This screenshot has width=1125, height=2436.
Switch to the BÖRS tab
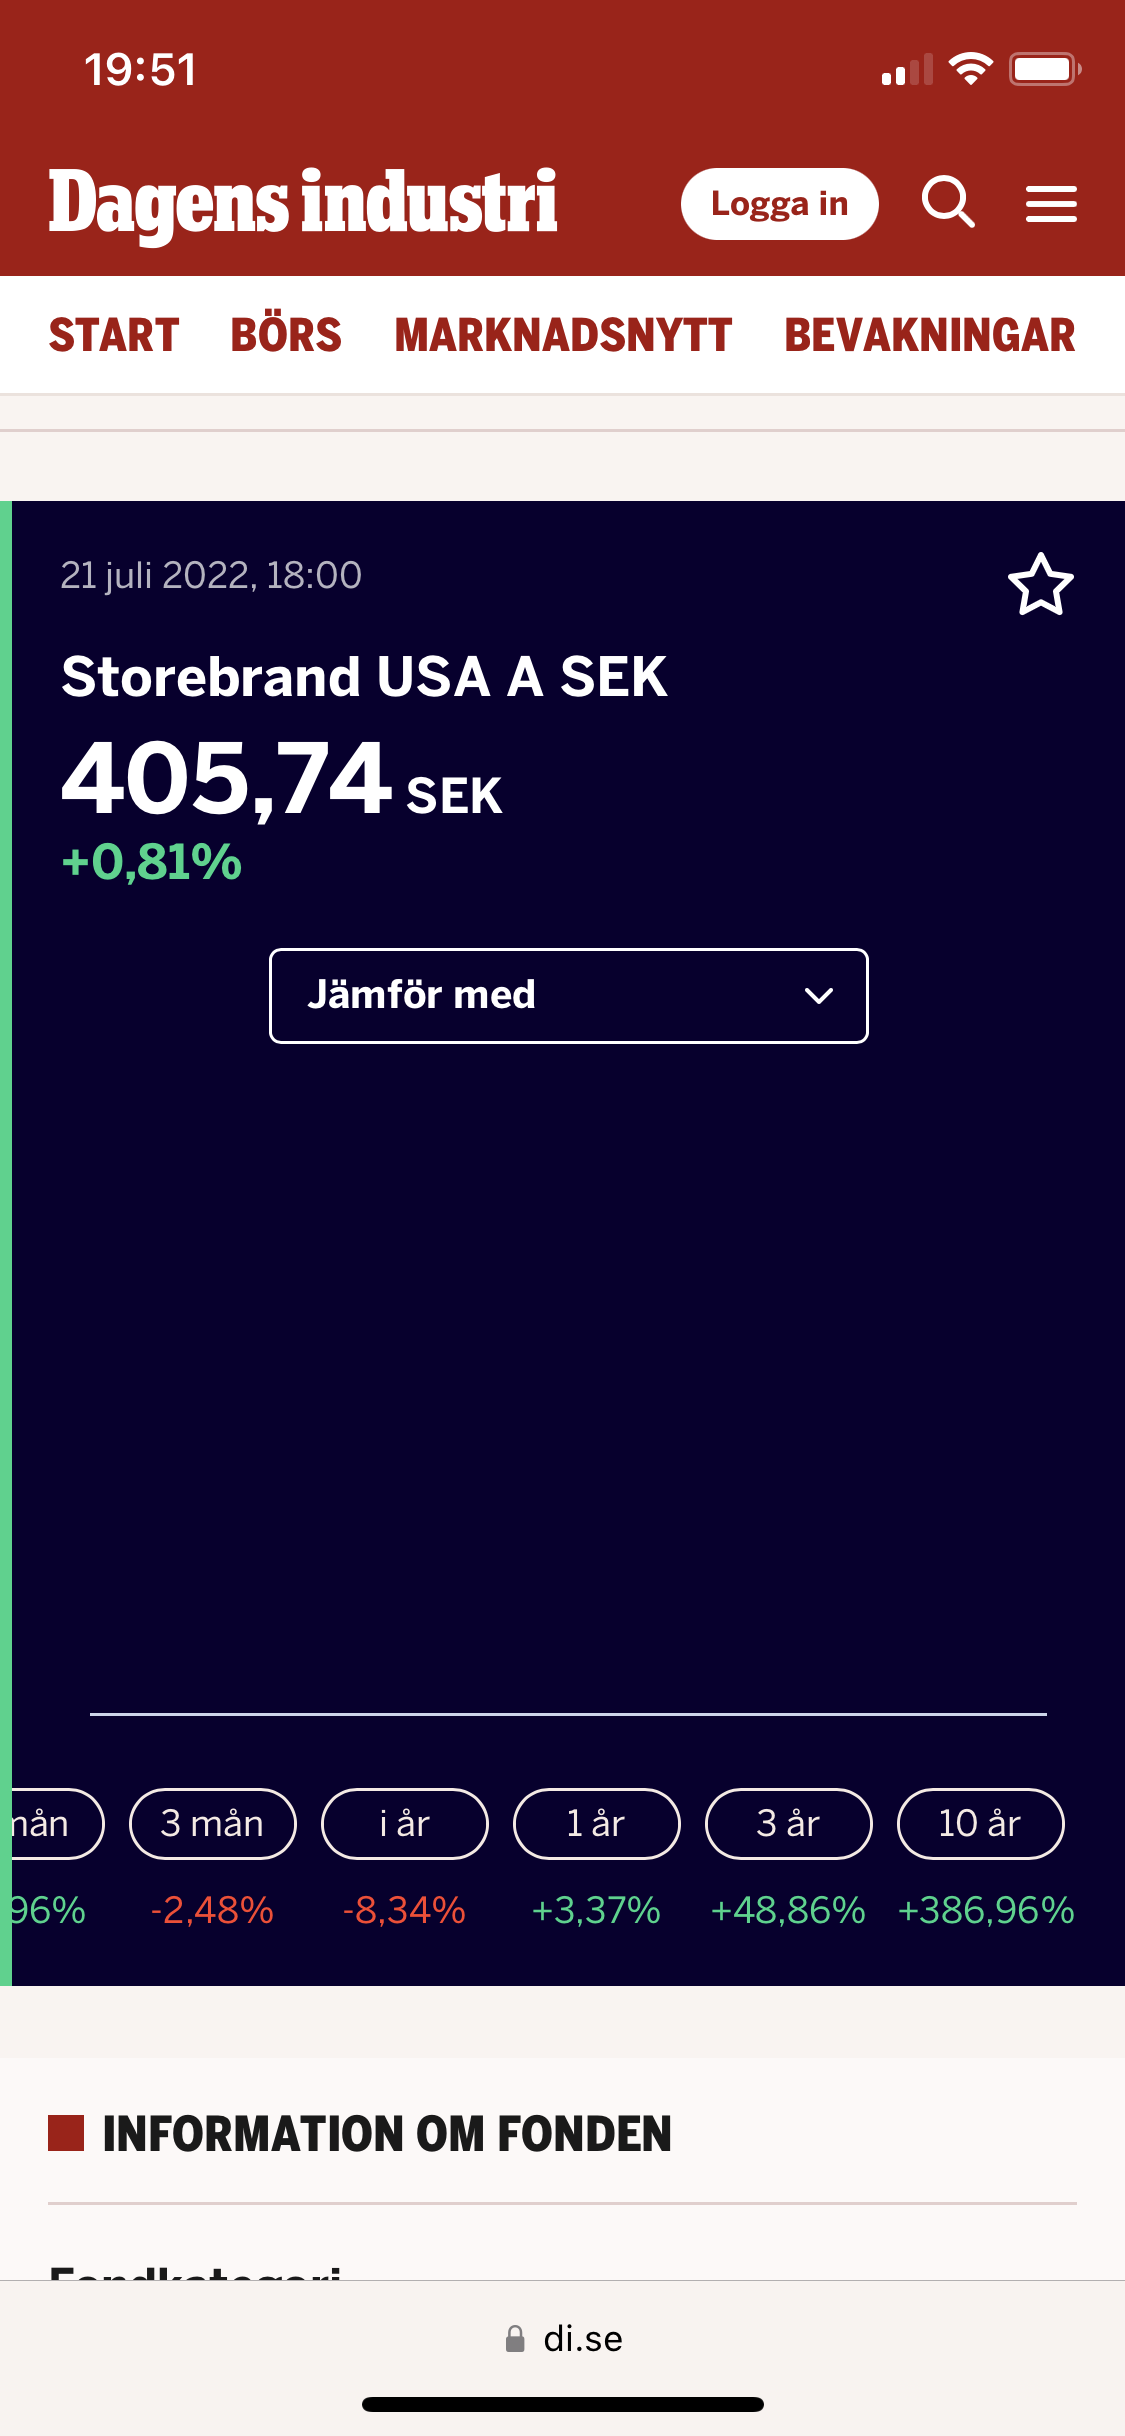pyautogui.click(x=286, y=335)
